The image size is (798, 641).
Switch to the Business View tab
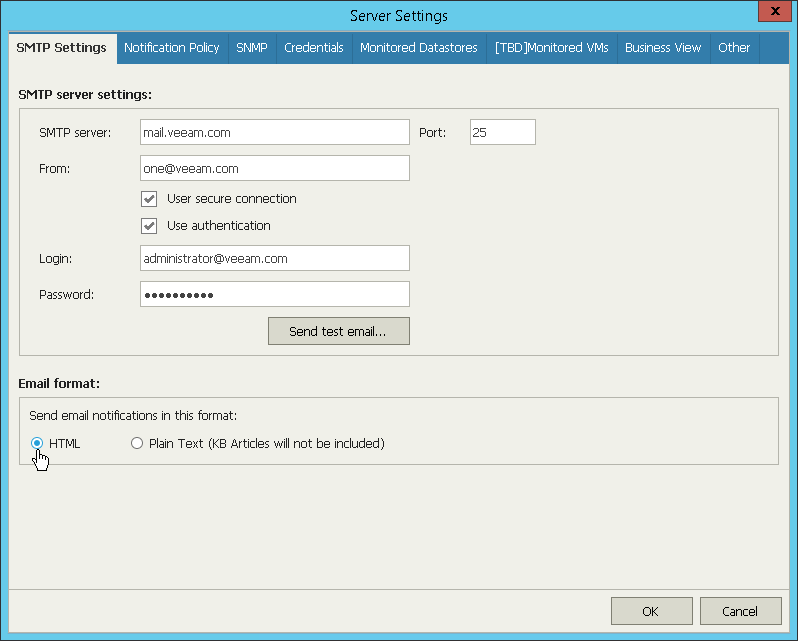pyautogui.click(x=663, y=48)
